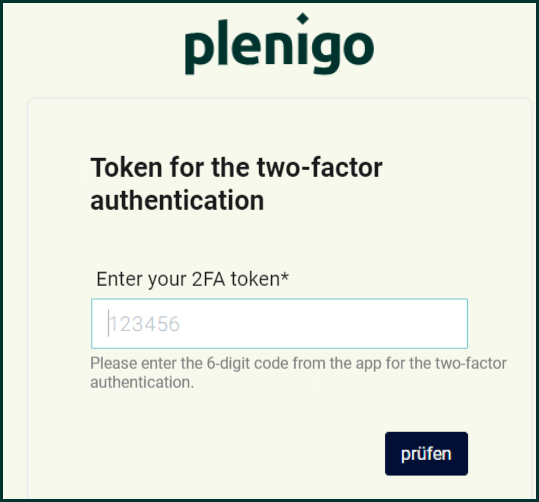This screenshot has width=539, height=502.
Task: Click the letter 'p' in plenigo logo
Action: pyautogui.click(x=198, y=47)
